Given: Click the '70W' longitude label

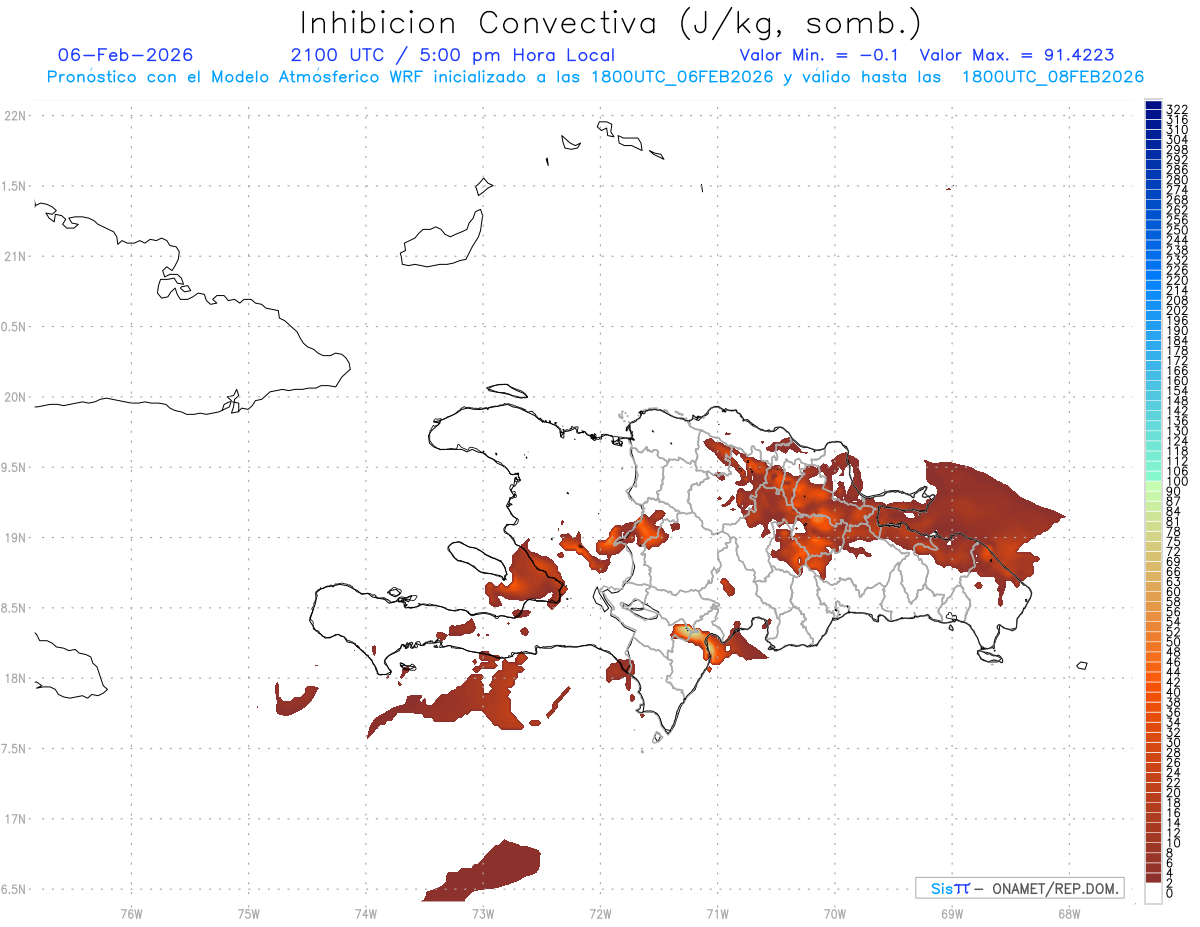Looking at the screenshot, I should pos(834,912).
